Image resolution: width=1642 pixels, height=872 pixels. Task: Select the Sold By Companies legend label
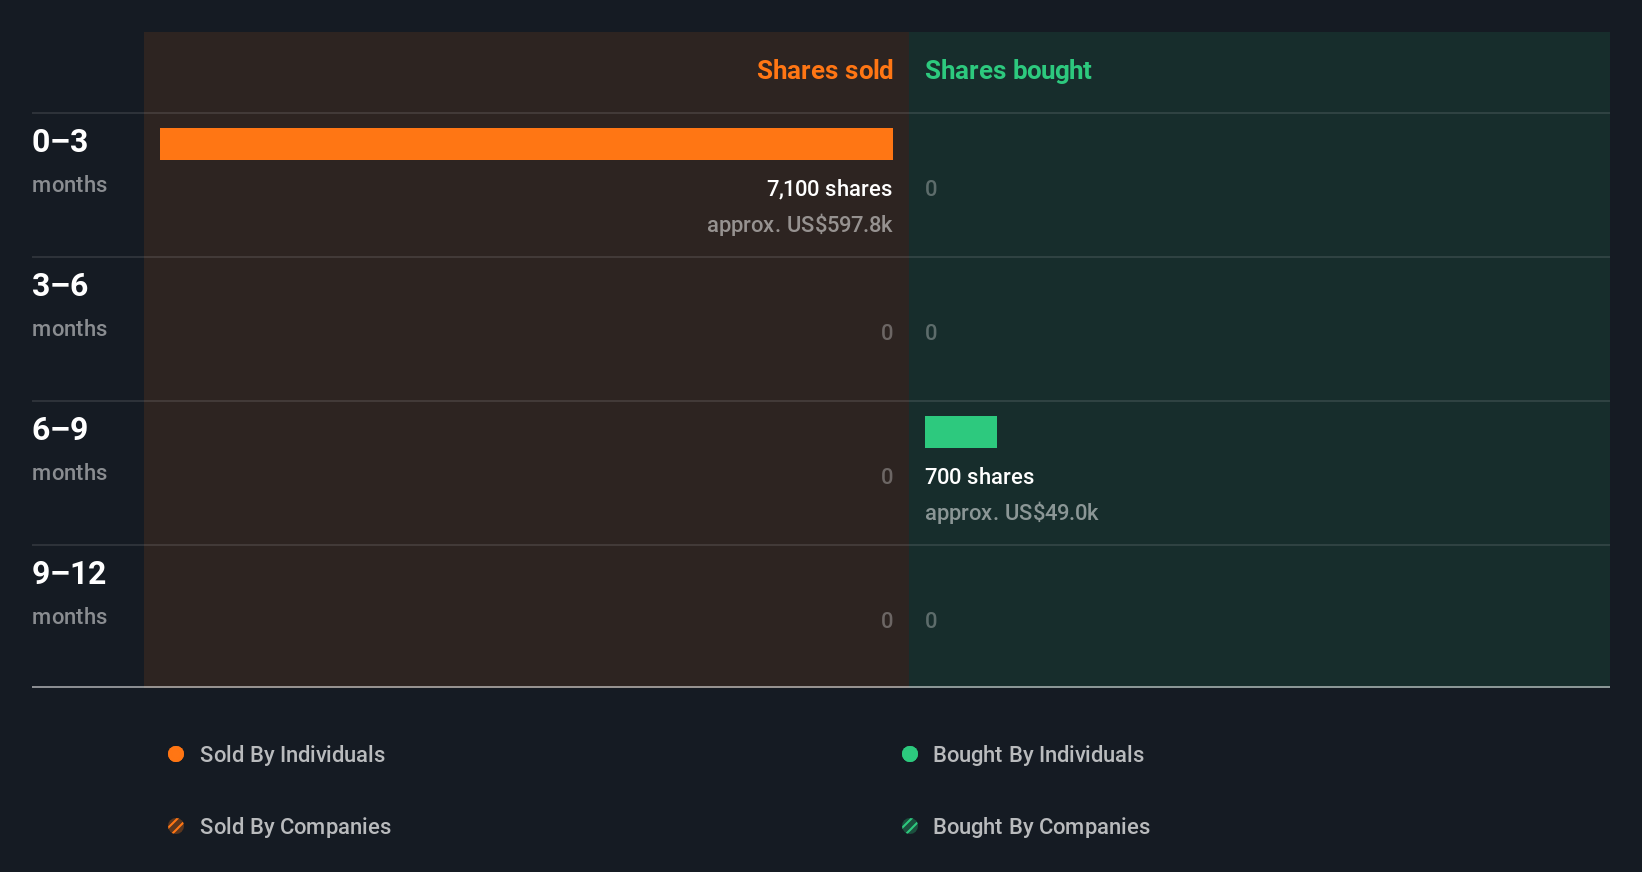(x=295, y=826)
